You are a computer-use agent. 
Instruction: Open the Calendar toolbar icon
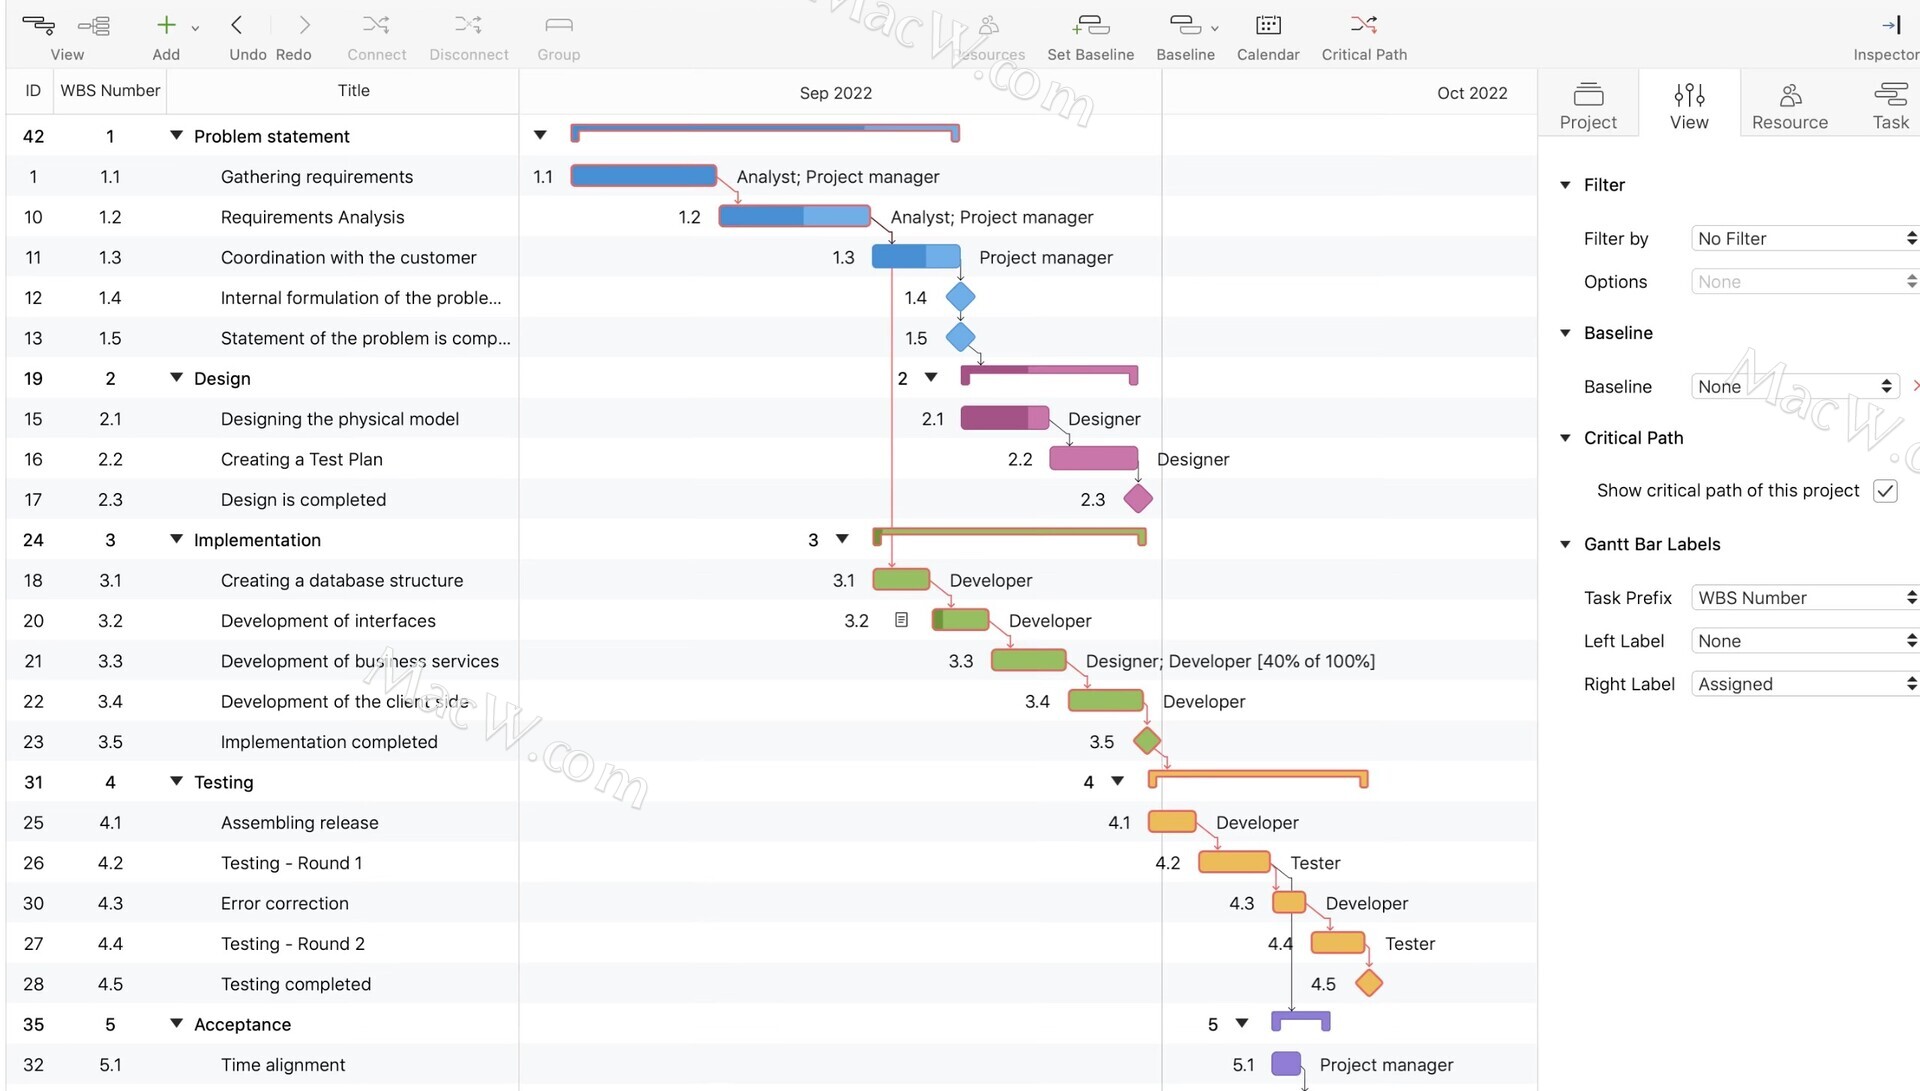(1267, 26)
